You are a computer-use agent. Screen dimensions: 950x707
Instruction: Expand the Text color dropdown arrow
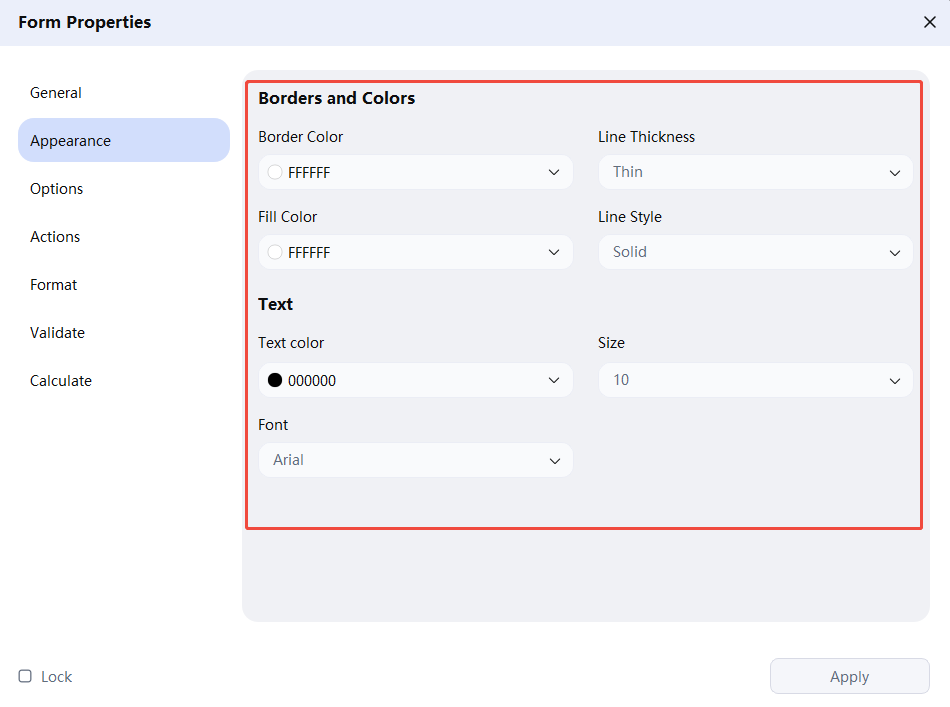click(554, 380)
